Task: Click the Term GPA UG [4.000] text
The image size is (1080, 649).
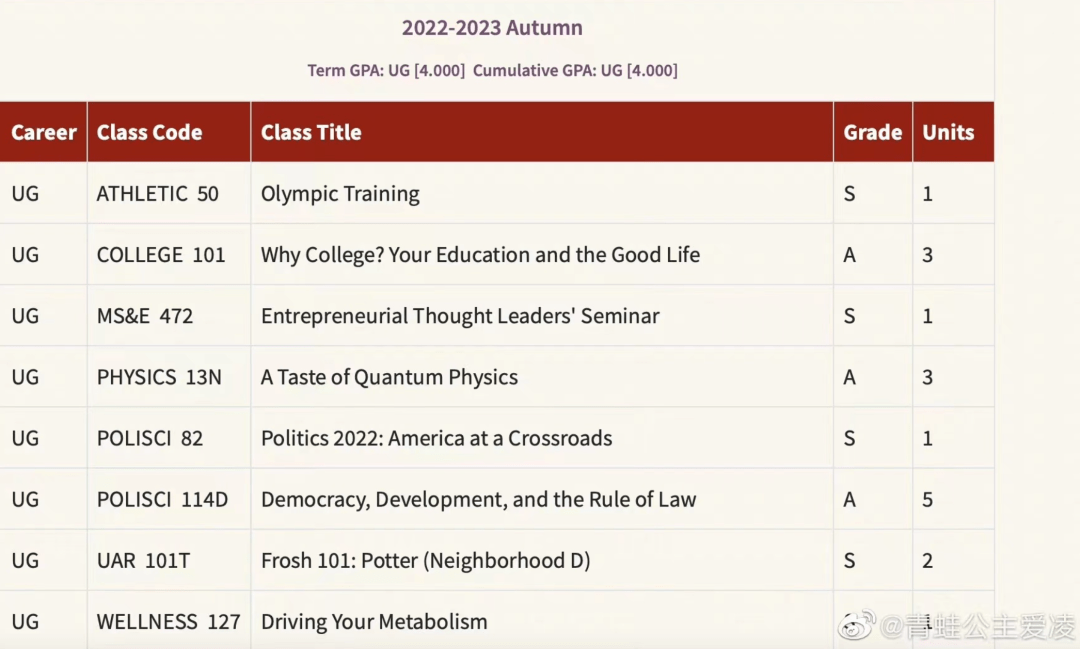Action: 386,71
